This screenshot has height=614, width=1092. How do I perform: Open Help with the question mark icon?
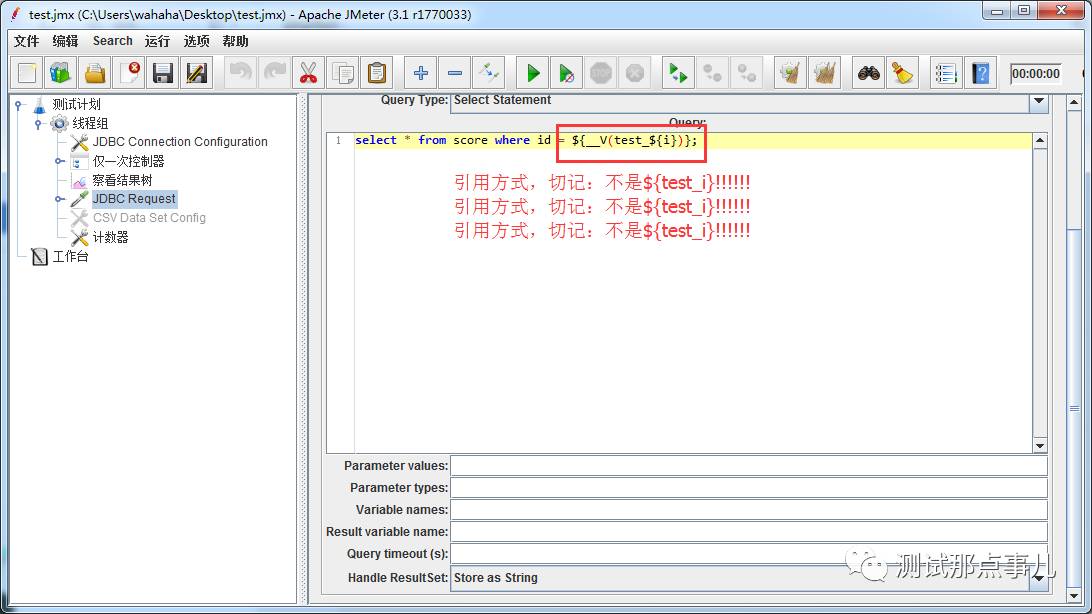point(981,73)
